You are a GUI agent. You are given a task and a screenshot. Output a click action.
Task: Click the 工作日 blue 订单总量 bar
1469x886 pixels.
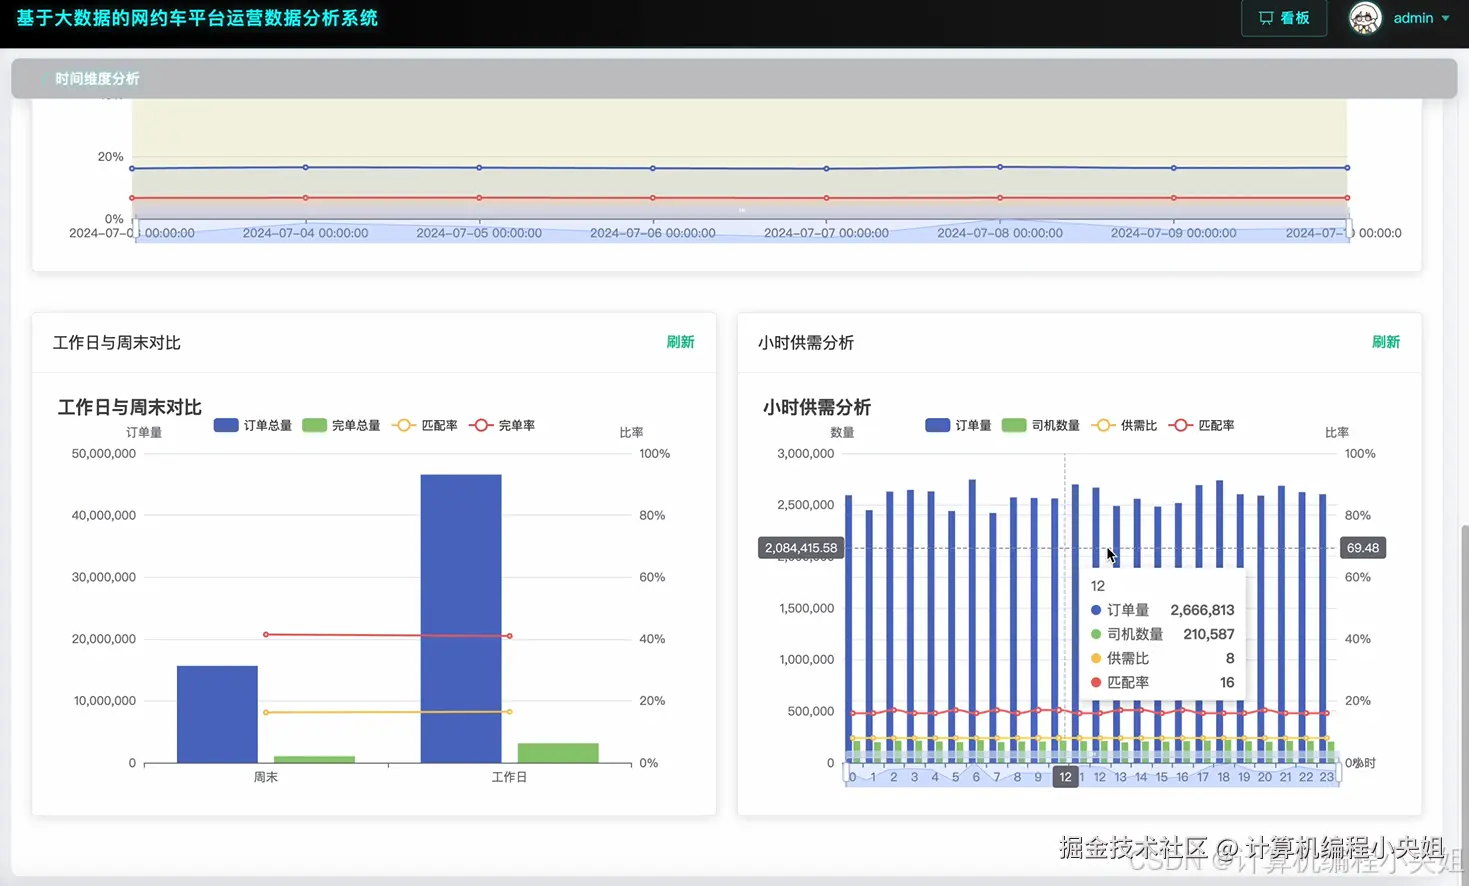(x=461, y=618)
